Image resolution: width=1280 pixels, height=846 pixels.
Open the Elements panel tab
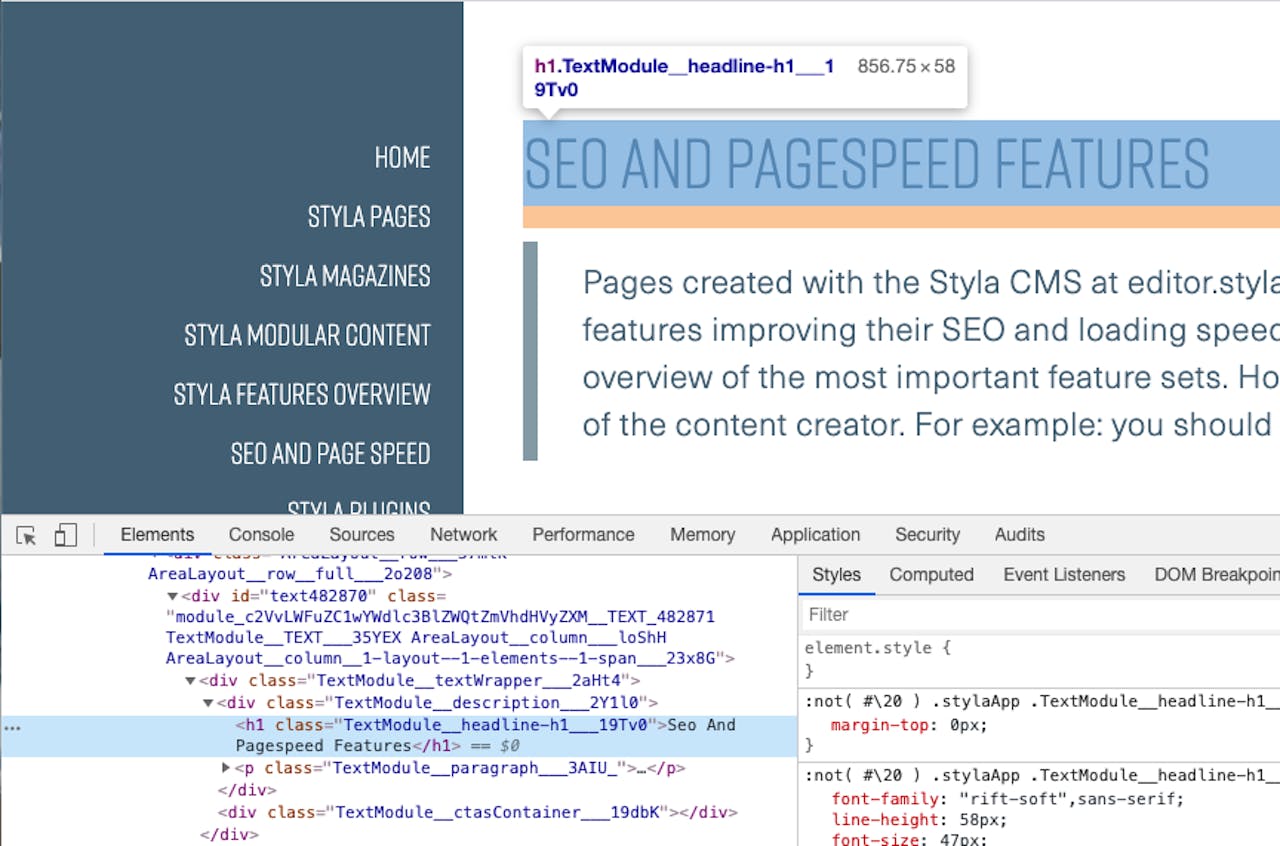pos(157,535)
